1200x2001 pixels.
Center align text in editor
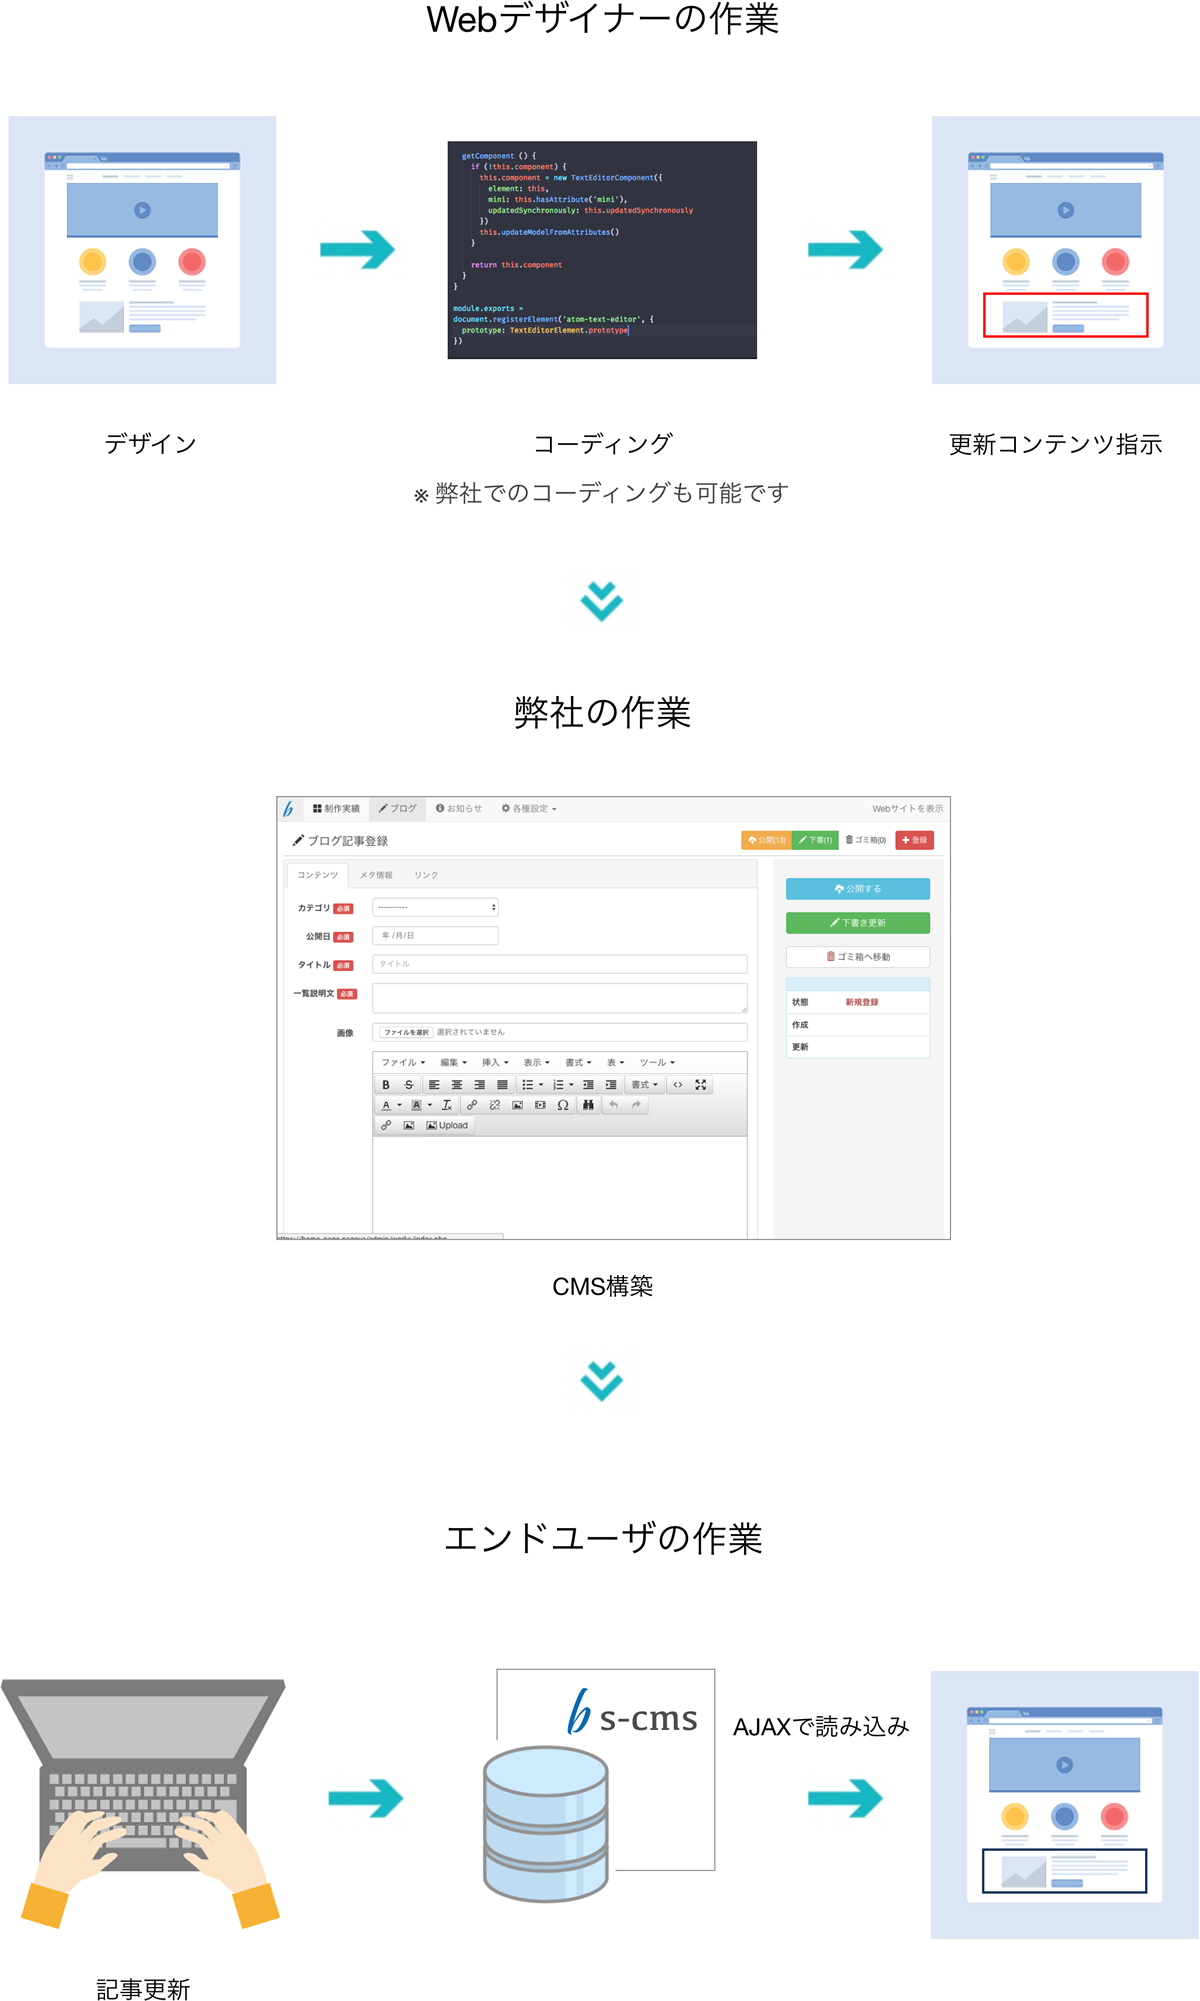point(457,1085)
